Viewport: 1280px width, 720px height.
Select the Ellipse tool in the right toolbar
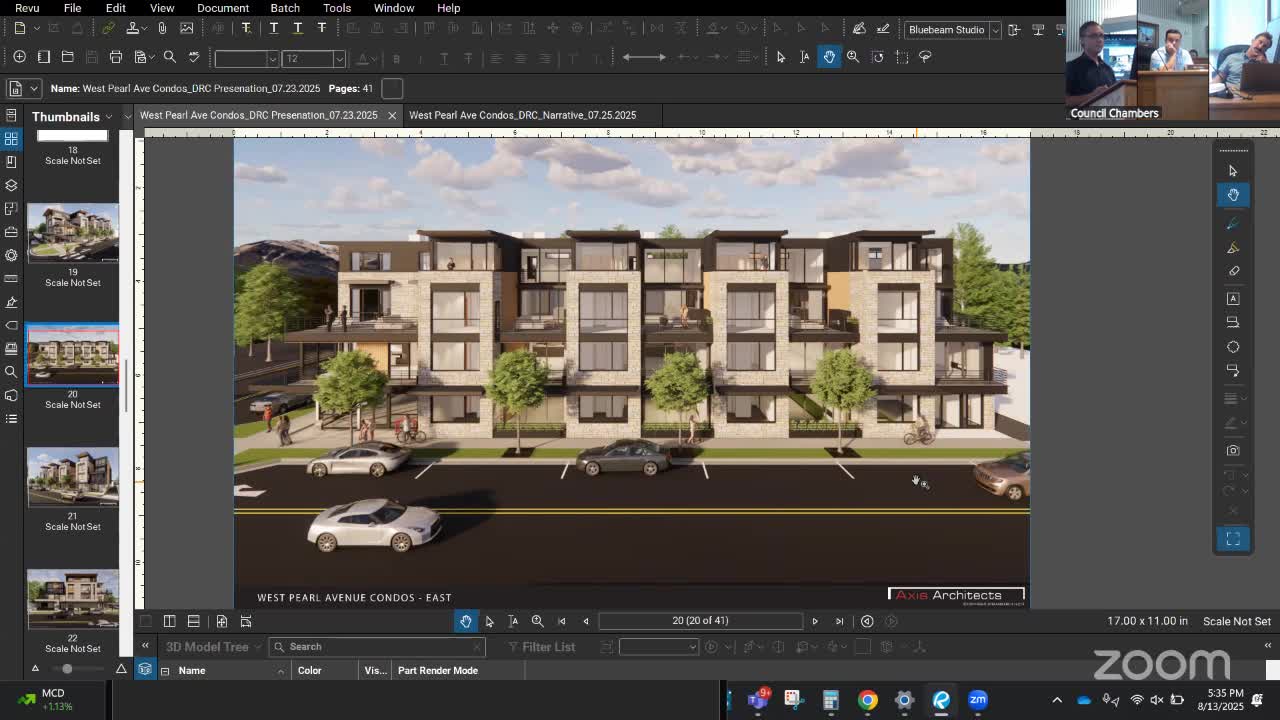point(1233,347)
